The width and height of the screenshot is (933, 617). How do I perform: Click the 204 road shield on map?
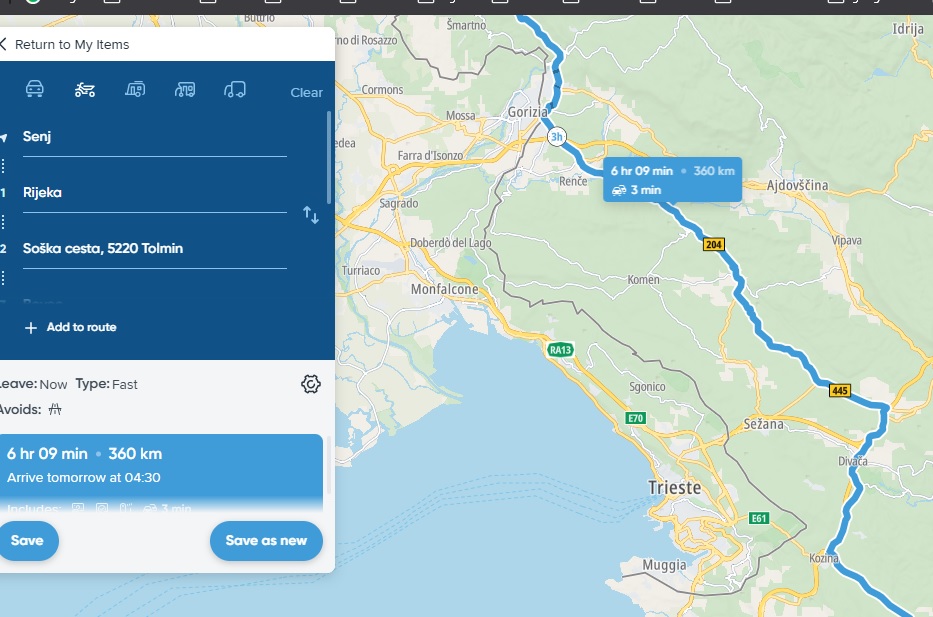click(713, 245)
